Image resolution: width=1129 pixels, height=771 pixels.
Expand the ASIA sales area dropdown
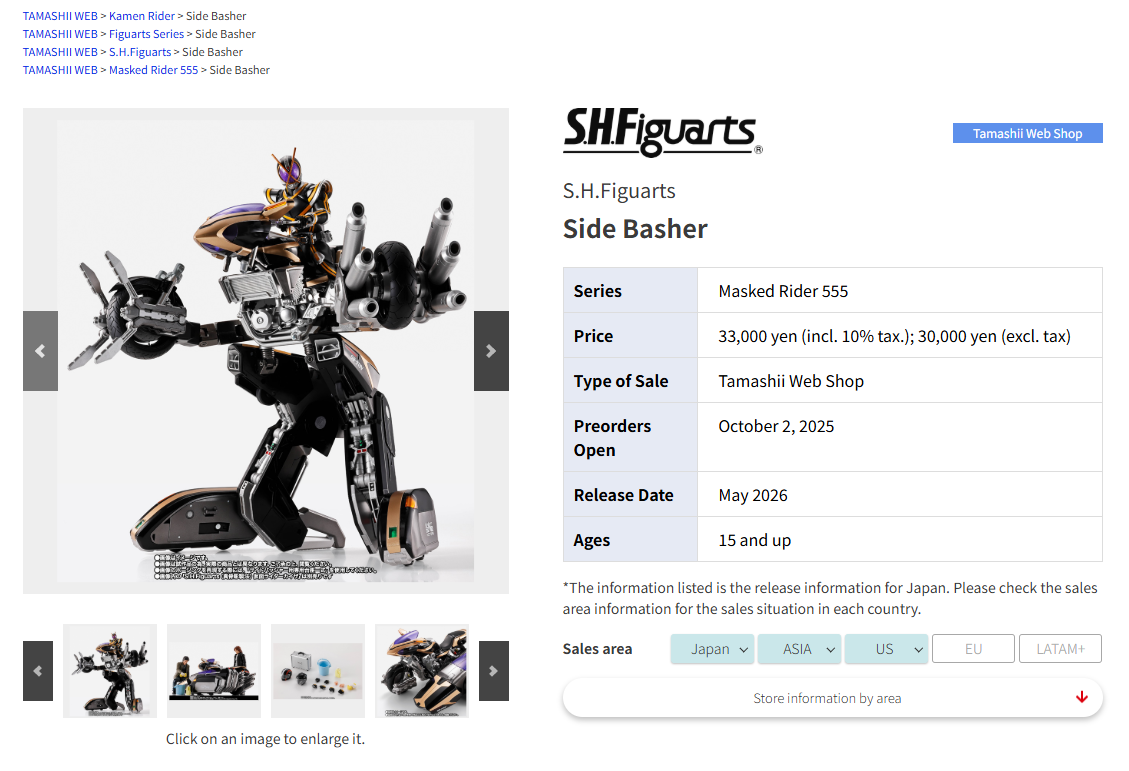[799, 649]
